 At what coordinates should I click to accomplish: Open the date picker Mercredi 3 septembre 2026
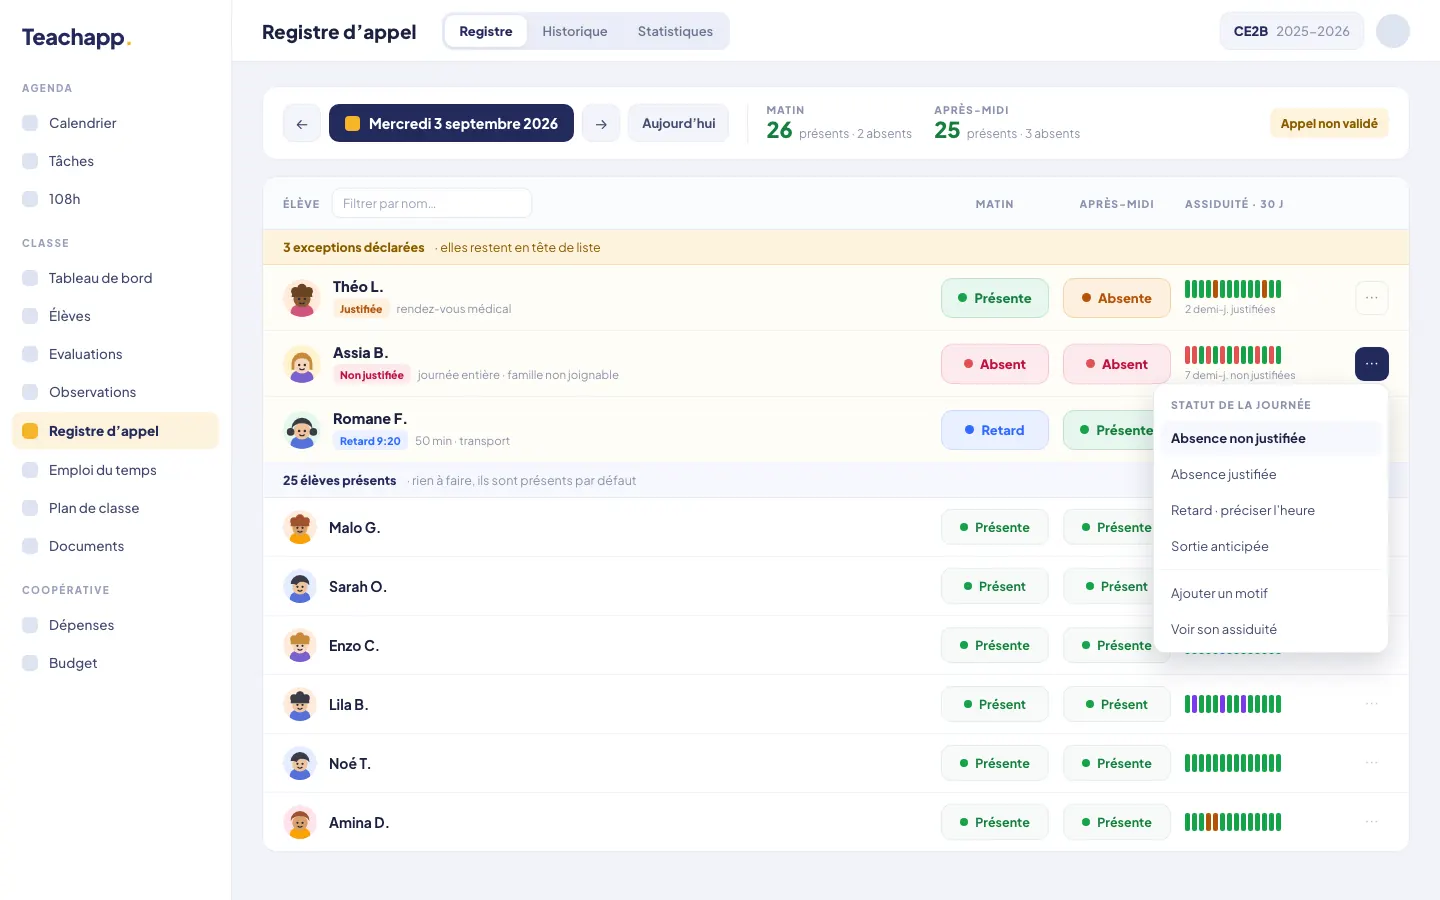point(451,123)
